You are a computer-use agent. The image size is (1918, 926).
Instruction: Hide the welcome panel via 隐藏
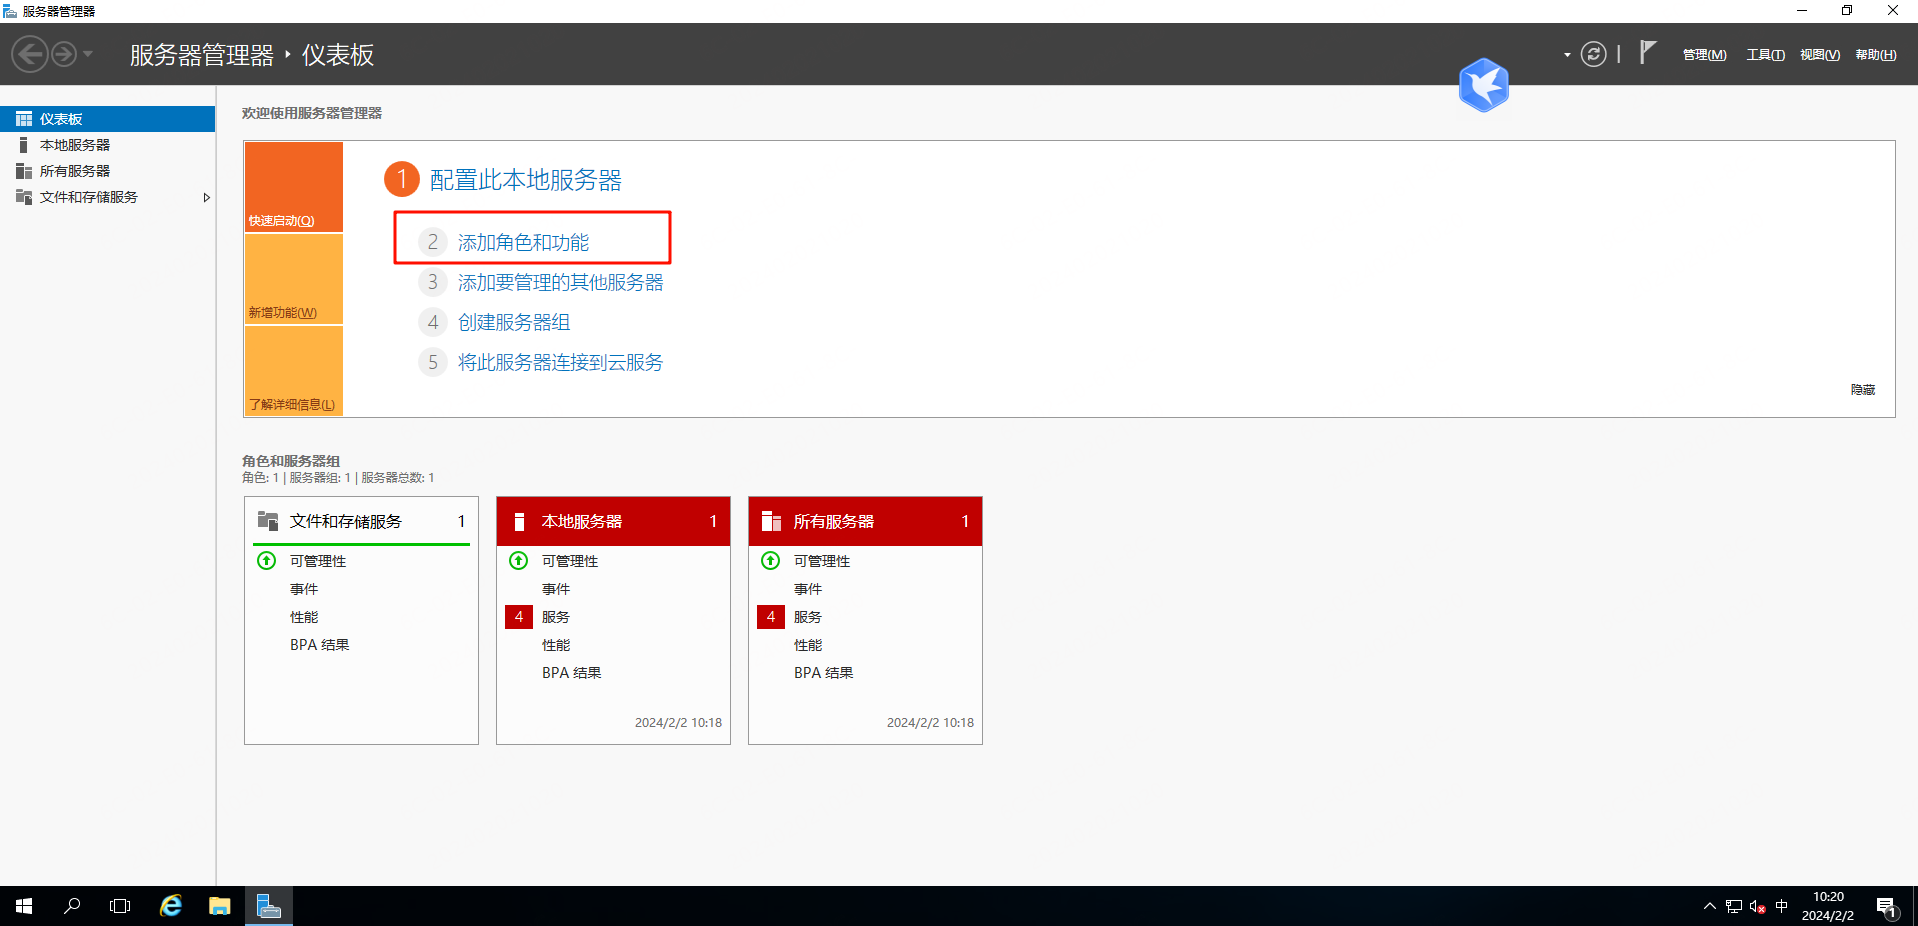[x=1862, y=390]
